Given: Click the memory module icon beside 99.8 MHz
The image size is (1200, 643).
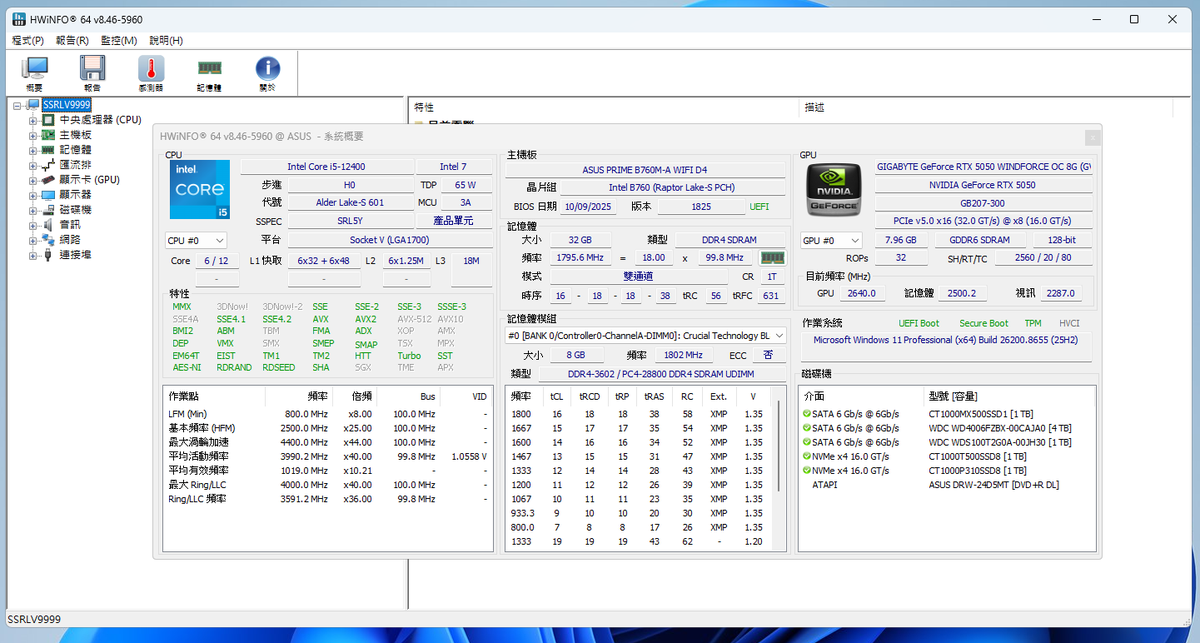Looking at the screenshot, I should 771,258.
